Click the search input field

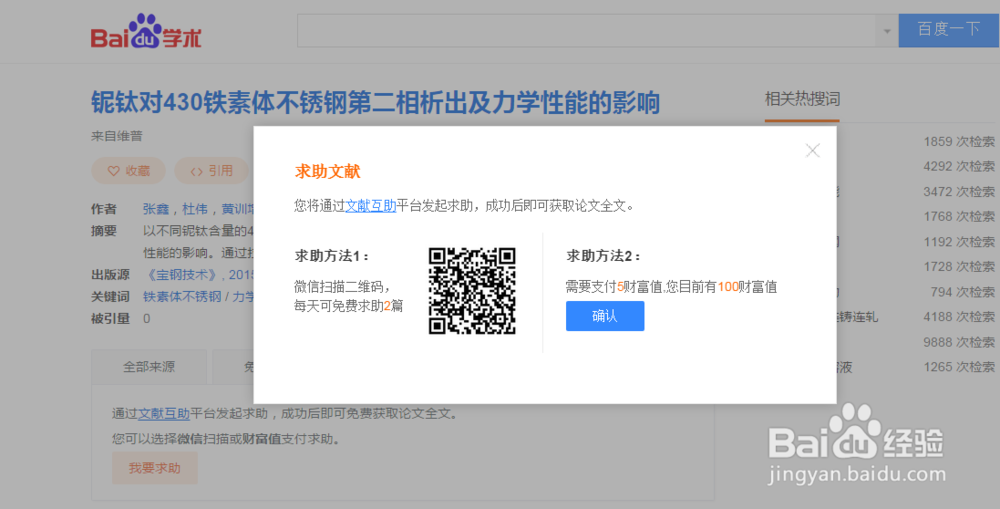point(586,31)
